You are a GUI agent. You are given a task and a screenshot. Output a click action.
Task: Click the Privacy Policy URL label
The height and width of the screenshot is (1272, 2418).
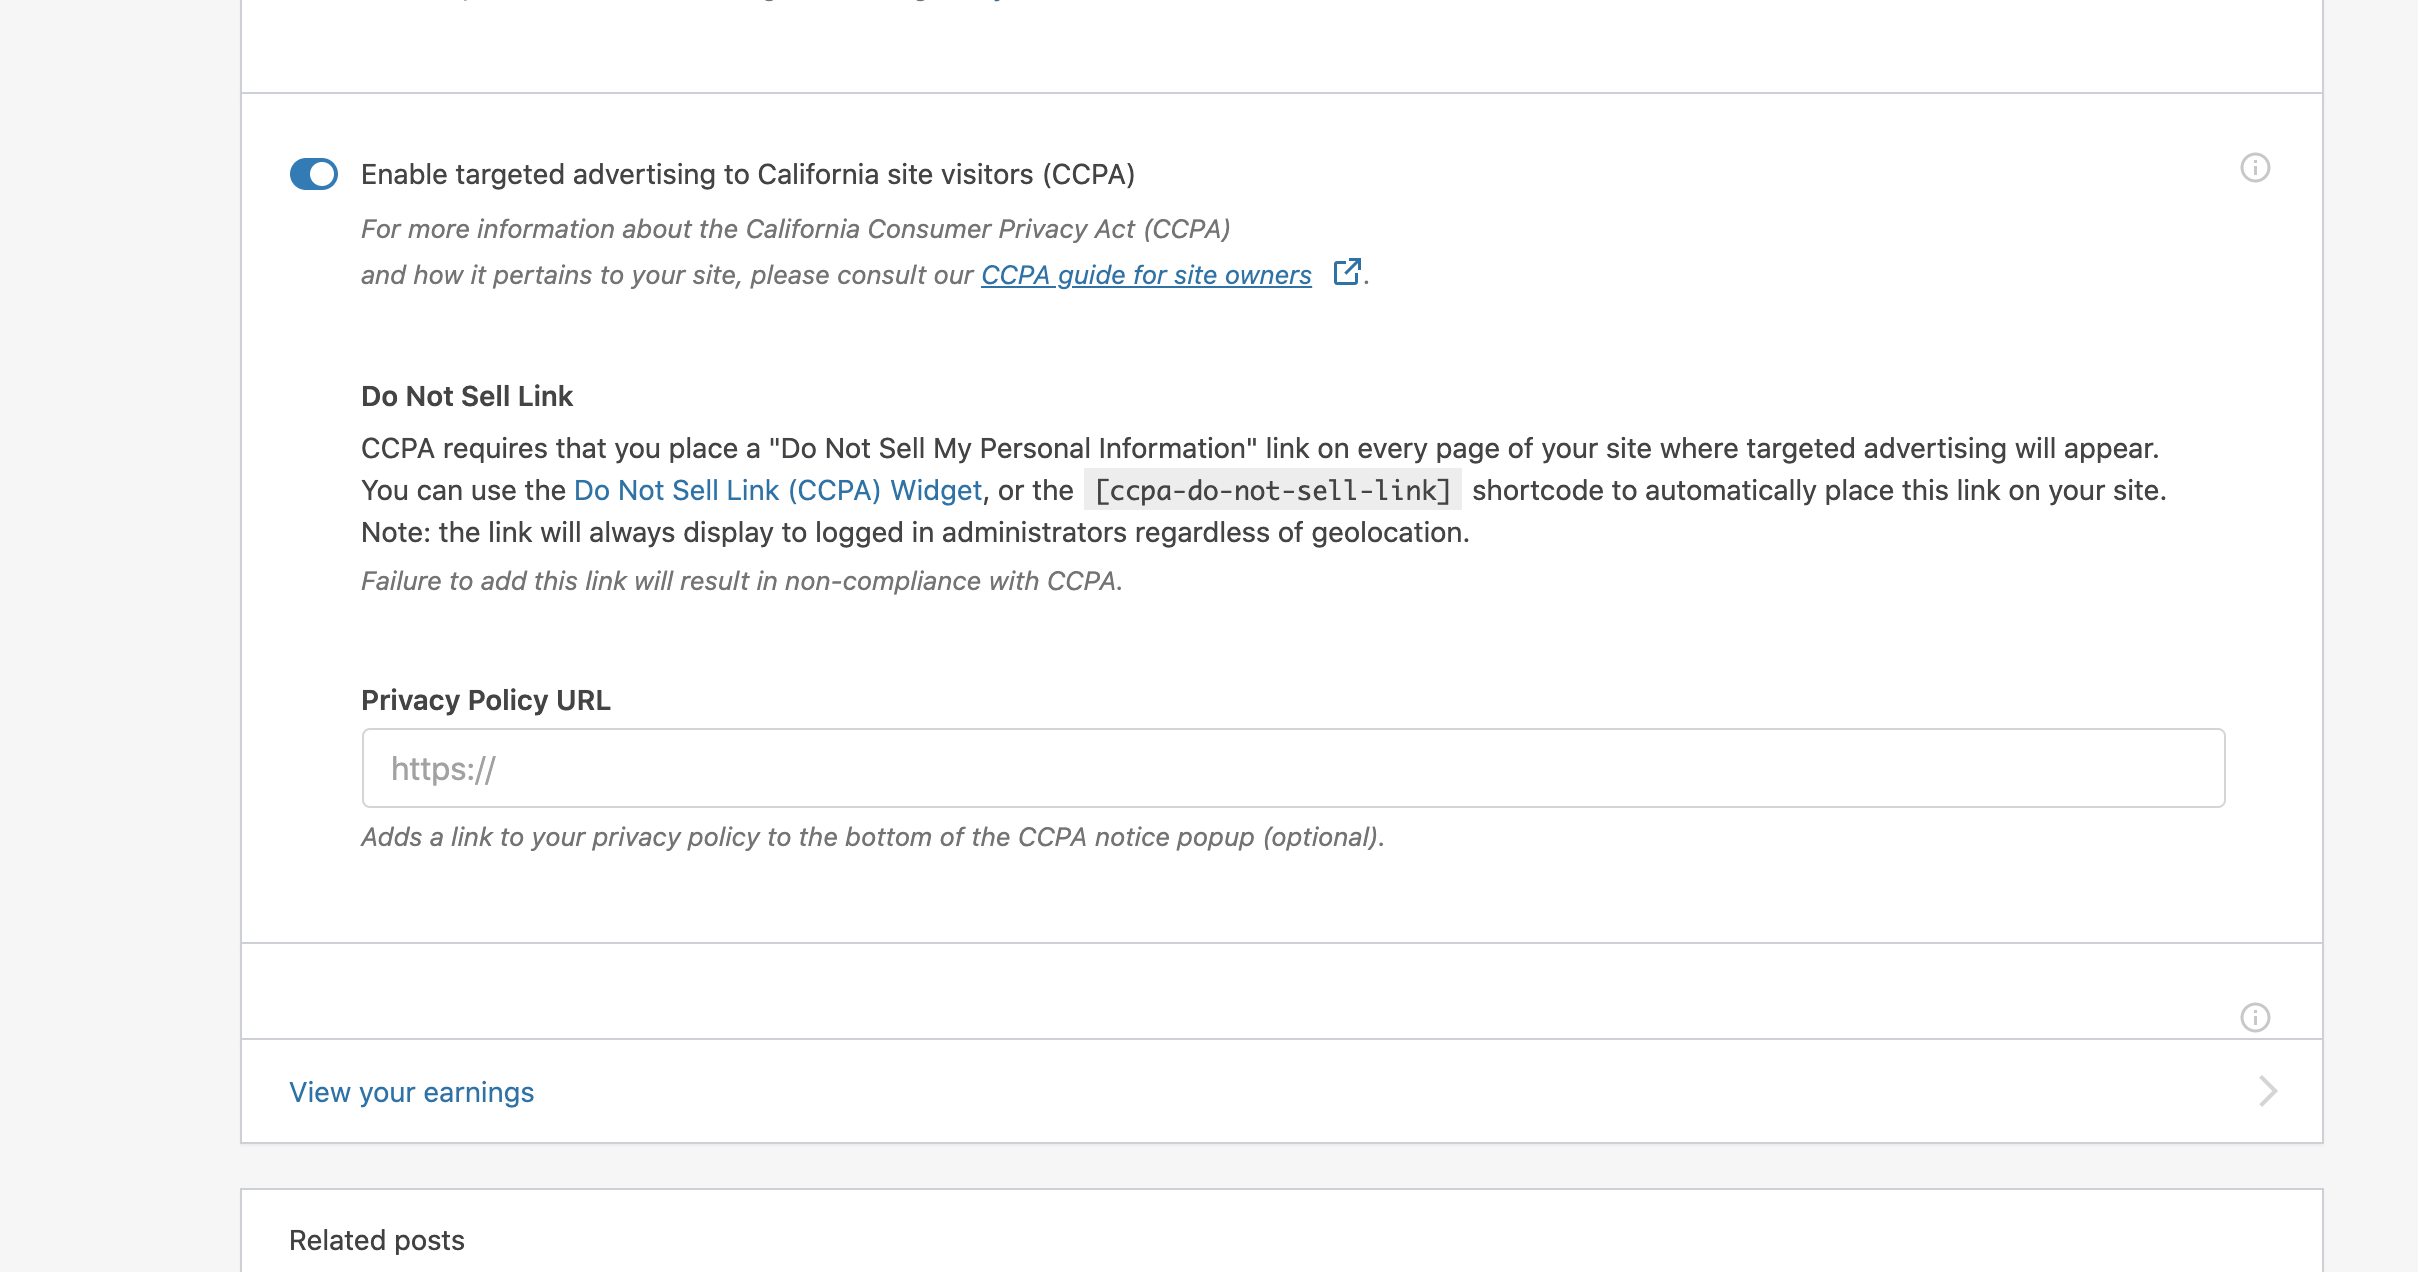(x=485, y=700)
